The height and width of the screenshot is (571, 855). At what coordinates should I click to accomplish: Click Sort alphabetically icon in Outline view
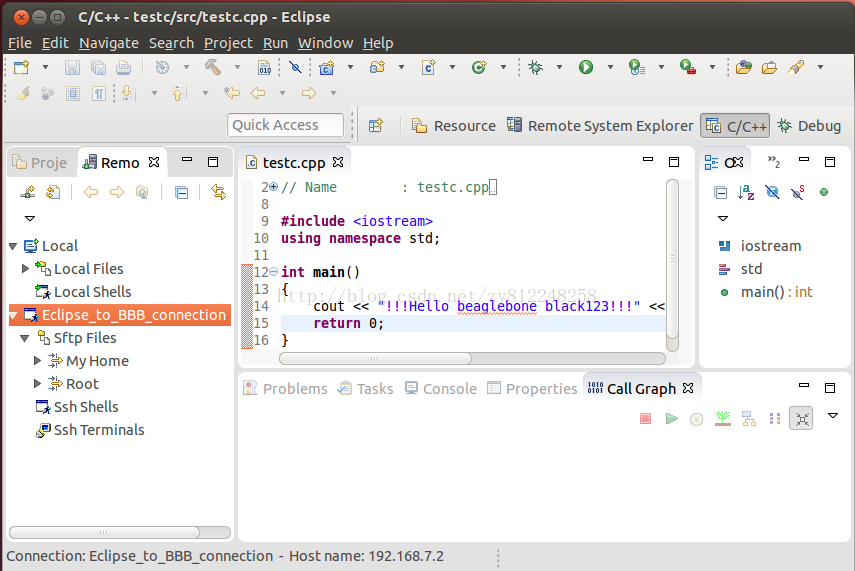pyautogui.click(x=746, y=192)
